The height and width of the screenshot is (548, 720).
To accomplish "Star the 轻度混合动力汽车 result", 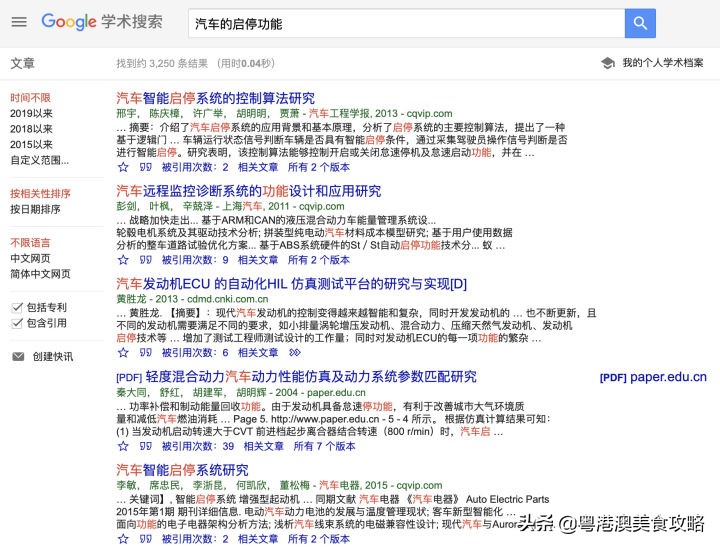I will coord(123,446).
